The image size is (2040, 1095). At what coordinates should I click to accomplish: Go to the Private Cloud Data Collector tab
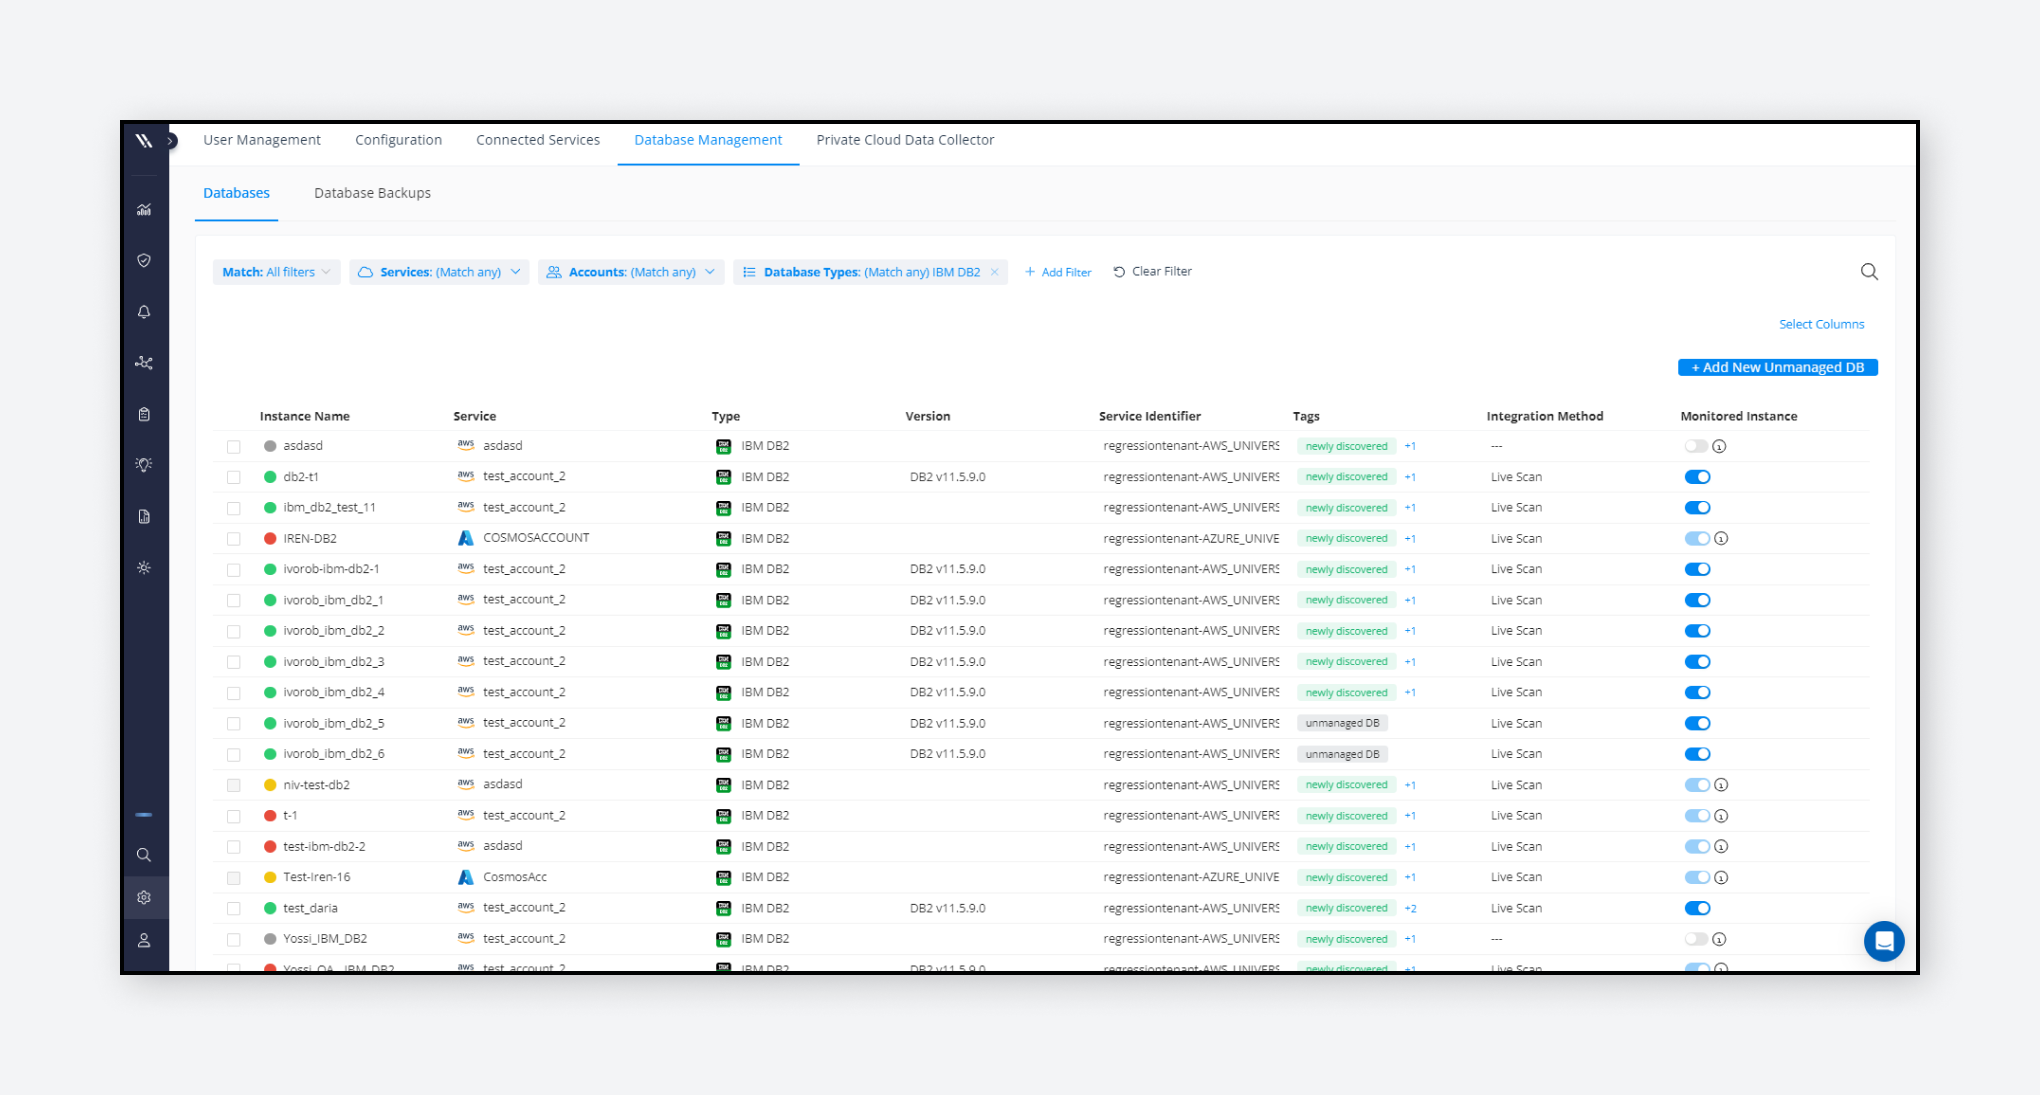(x=904, y=140)
